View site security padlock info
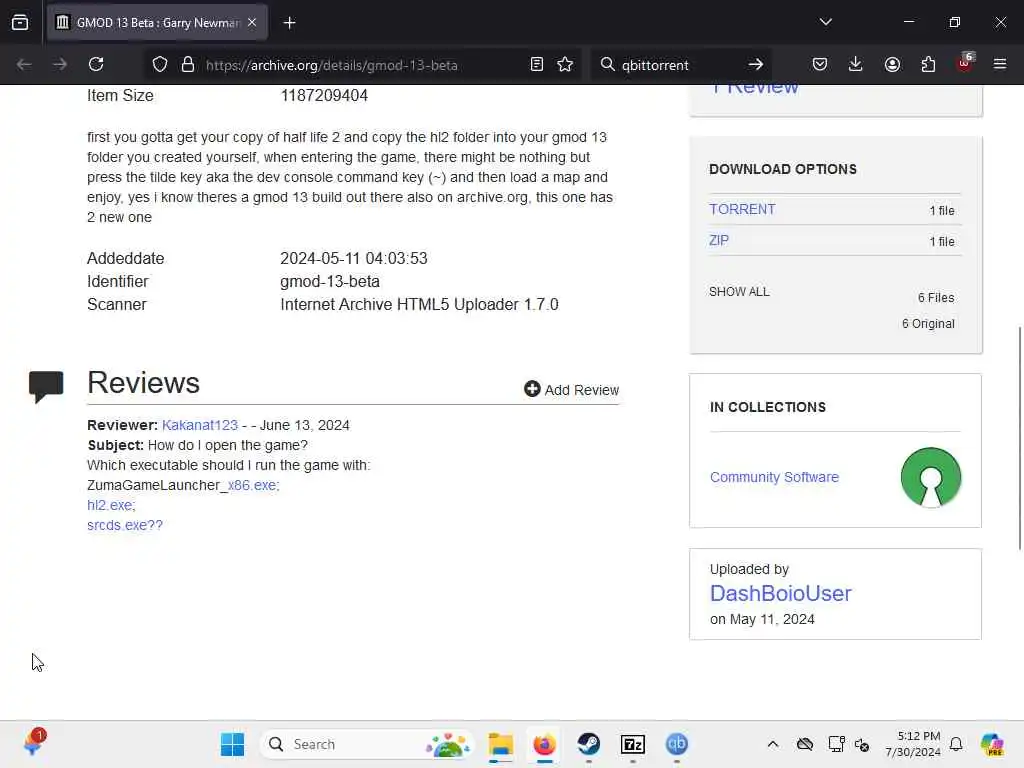This screenshot has height=768, width=1024. coord(188,65)
